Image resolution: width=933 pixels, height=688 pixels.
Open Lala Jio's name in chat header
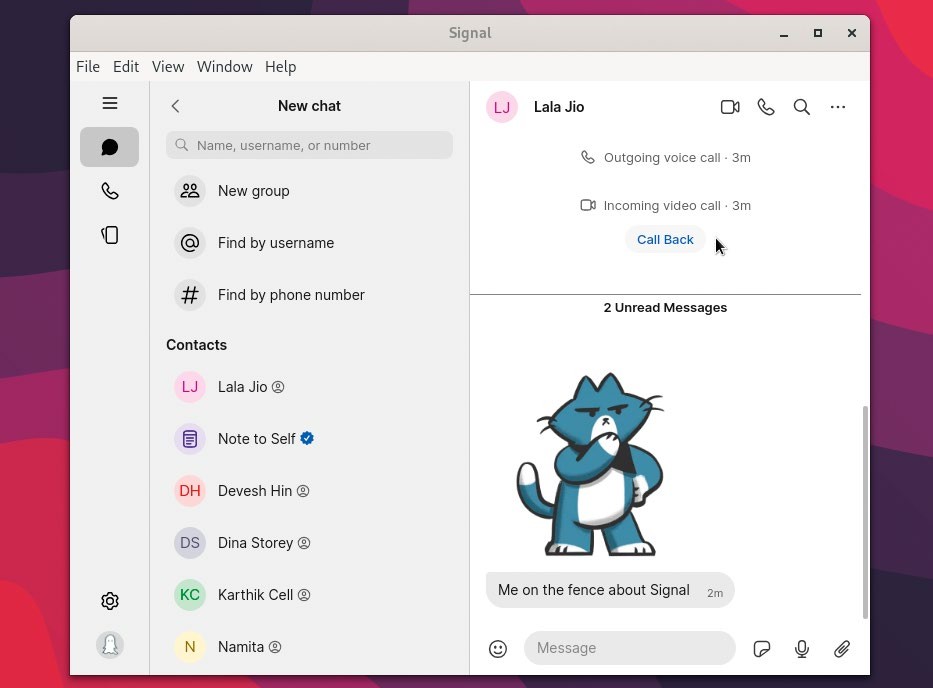click(559, 107)
